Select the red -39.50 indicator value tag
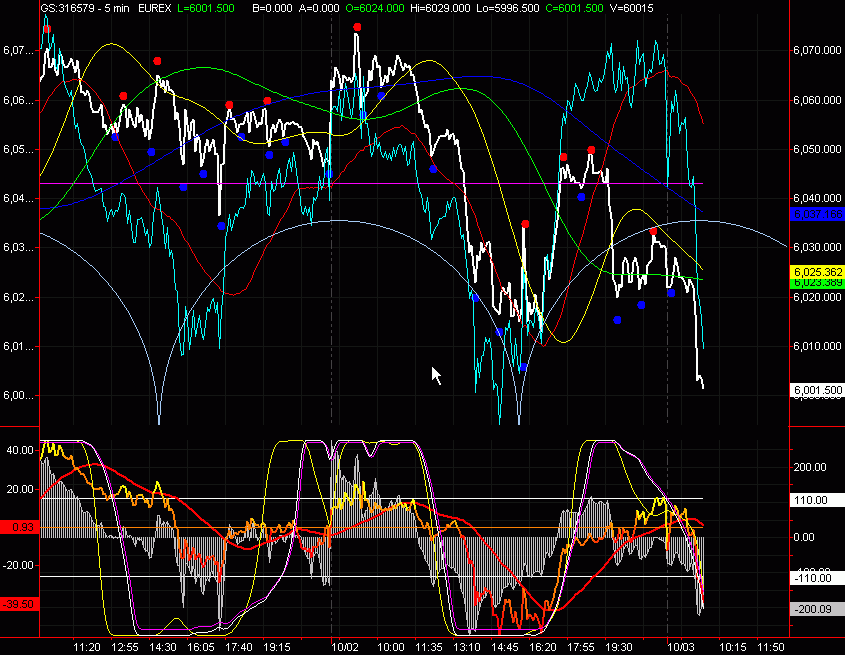This screenshot has width=845, height=655. [19, 604]
